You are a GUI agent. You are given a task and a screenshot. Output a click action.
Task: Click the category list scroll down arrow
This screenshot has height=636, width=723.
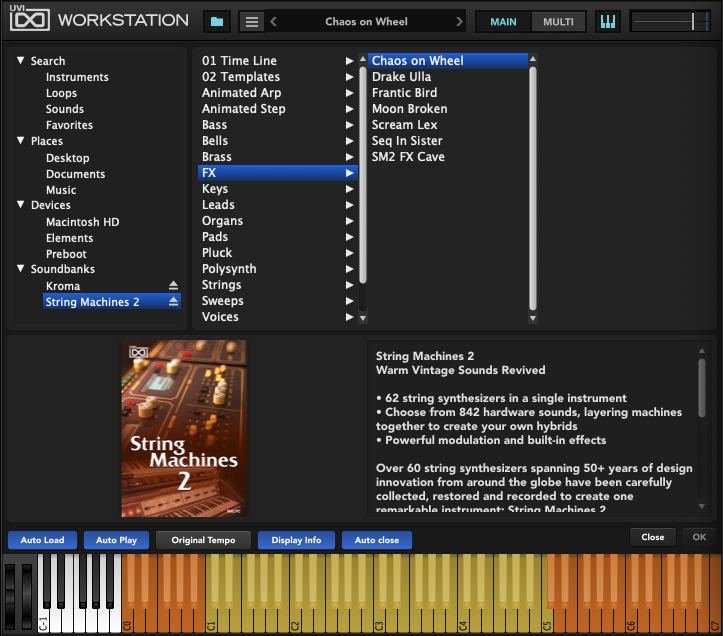[x=363, y=318]
